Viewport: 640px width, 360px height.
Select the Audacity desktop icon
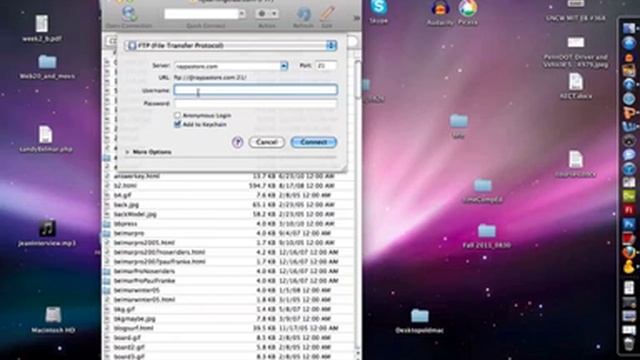440,12
